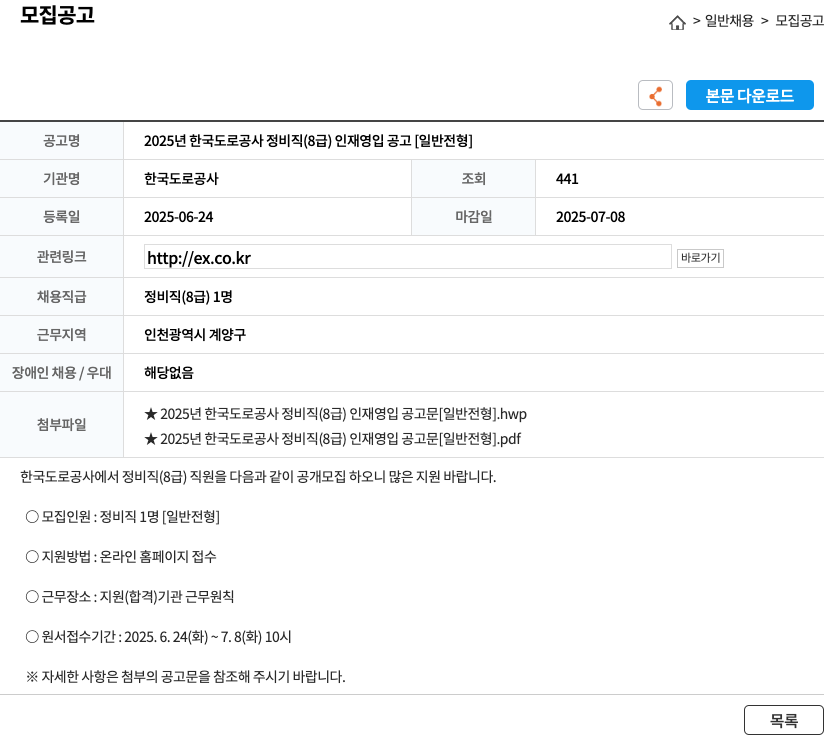Viewport: 824px width, 736px height.
Task: Click the home icon in breadcrumb
Action: 677,23
